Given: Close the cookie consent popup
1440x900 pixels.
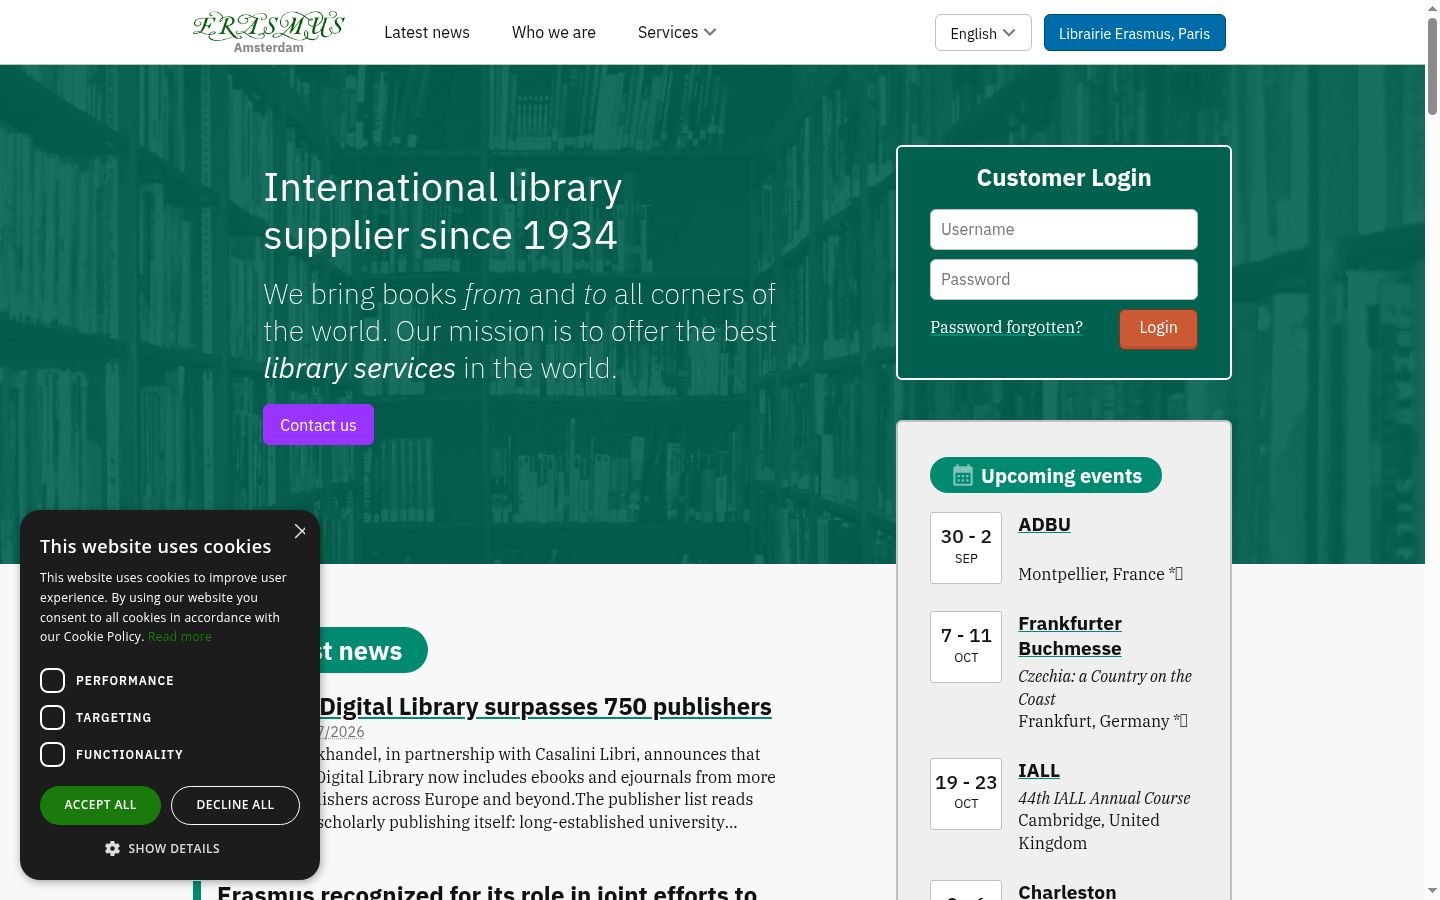Looking at the screenshot, I should 300,531.
